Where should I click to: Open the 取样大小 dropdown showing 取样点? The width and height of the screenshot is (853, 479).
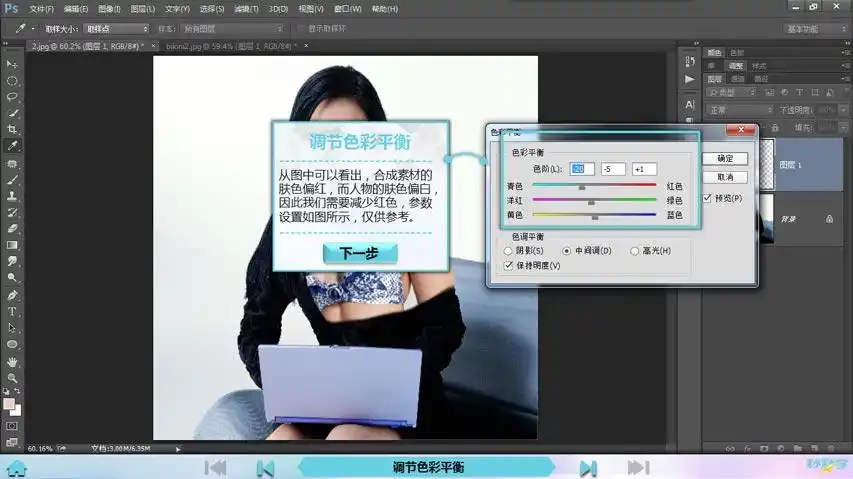116,29
